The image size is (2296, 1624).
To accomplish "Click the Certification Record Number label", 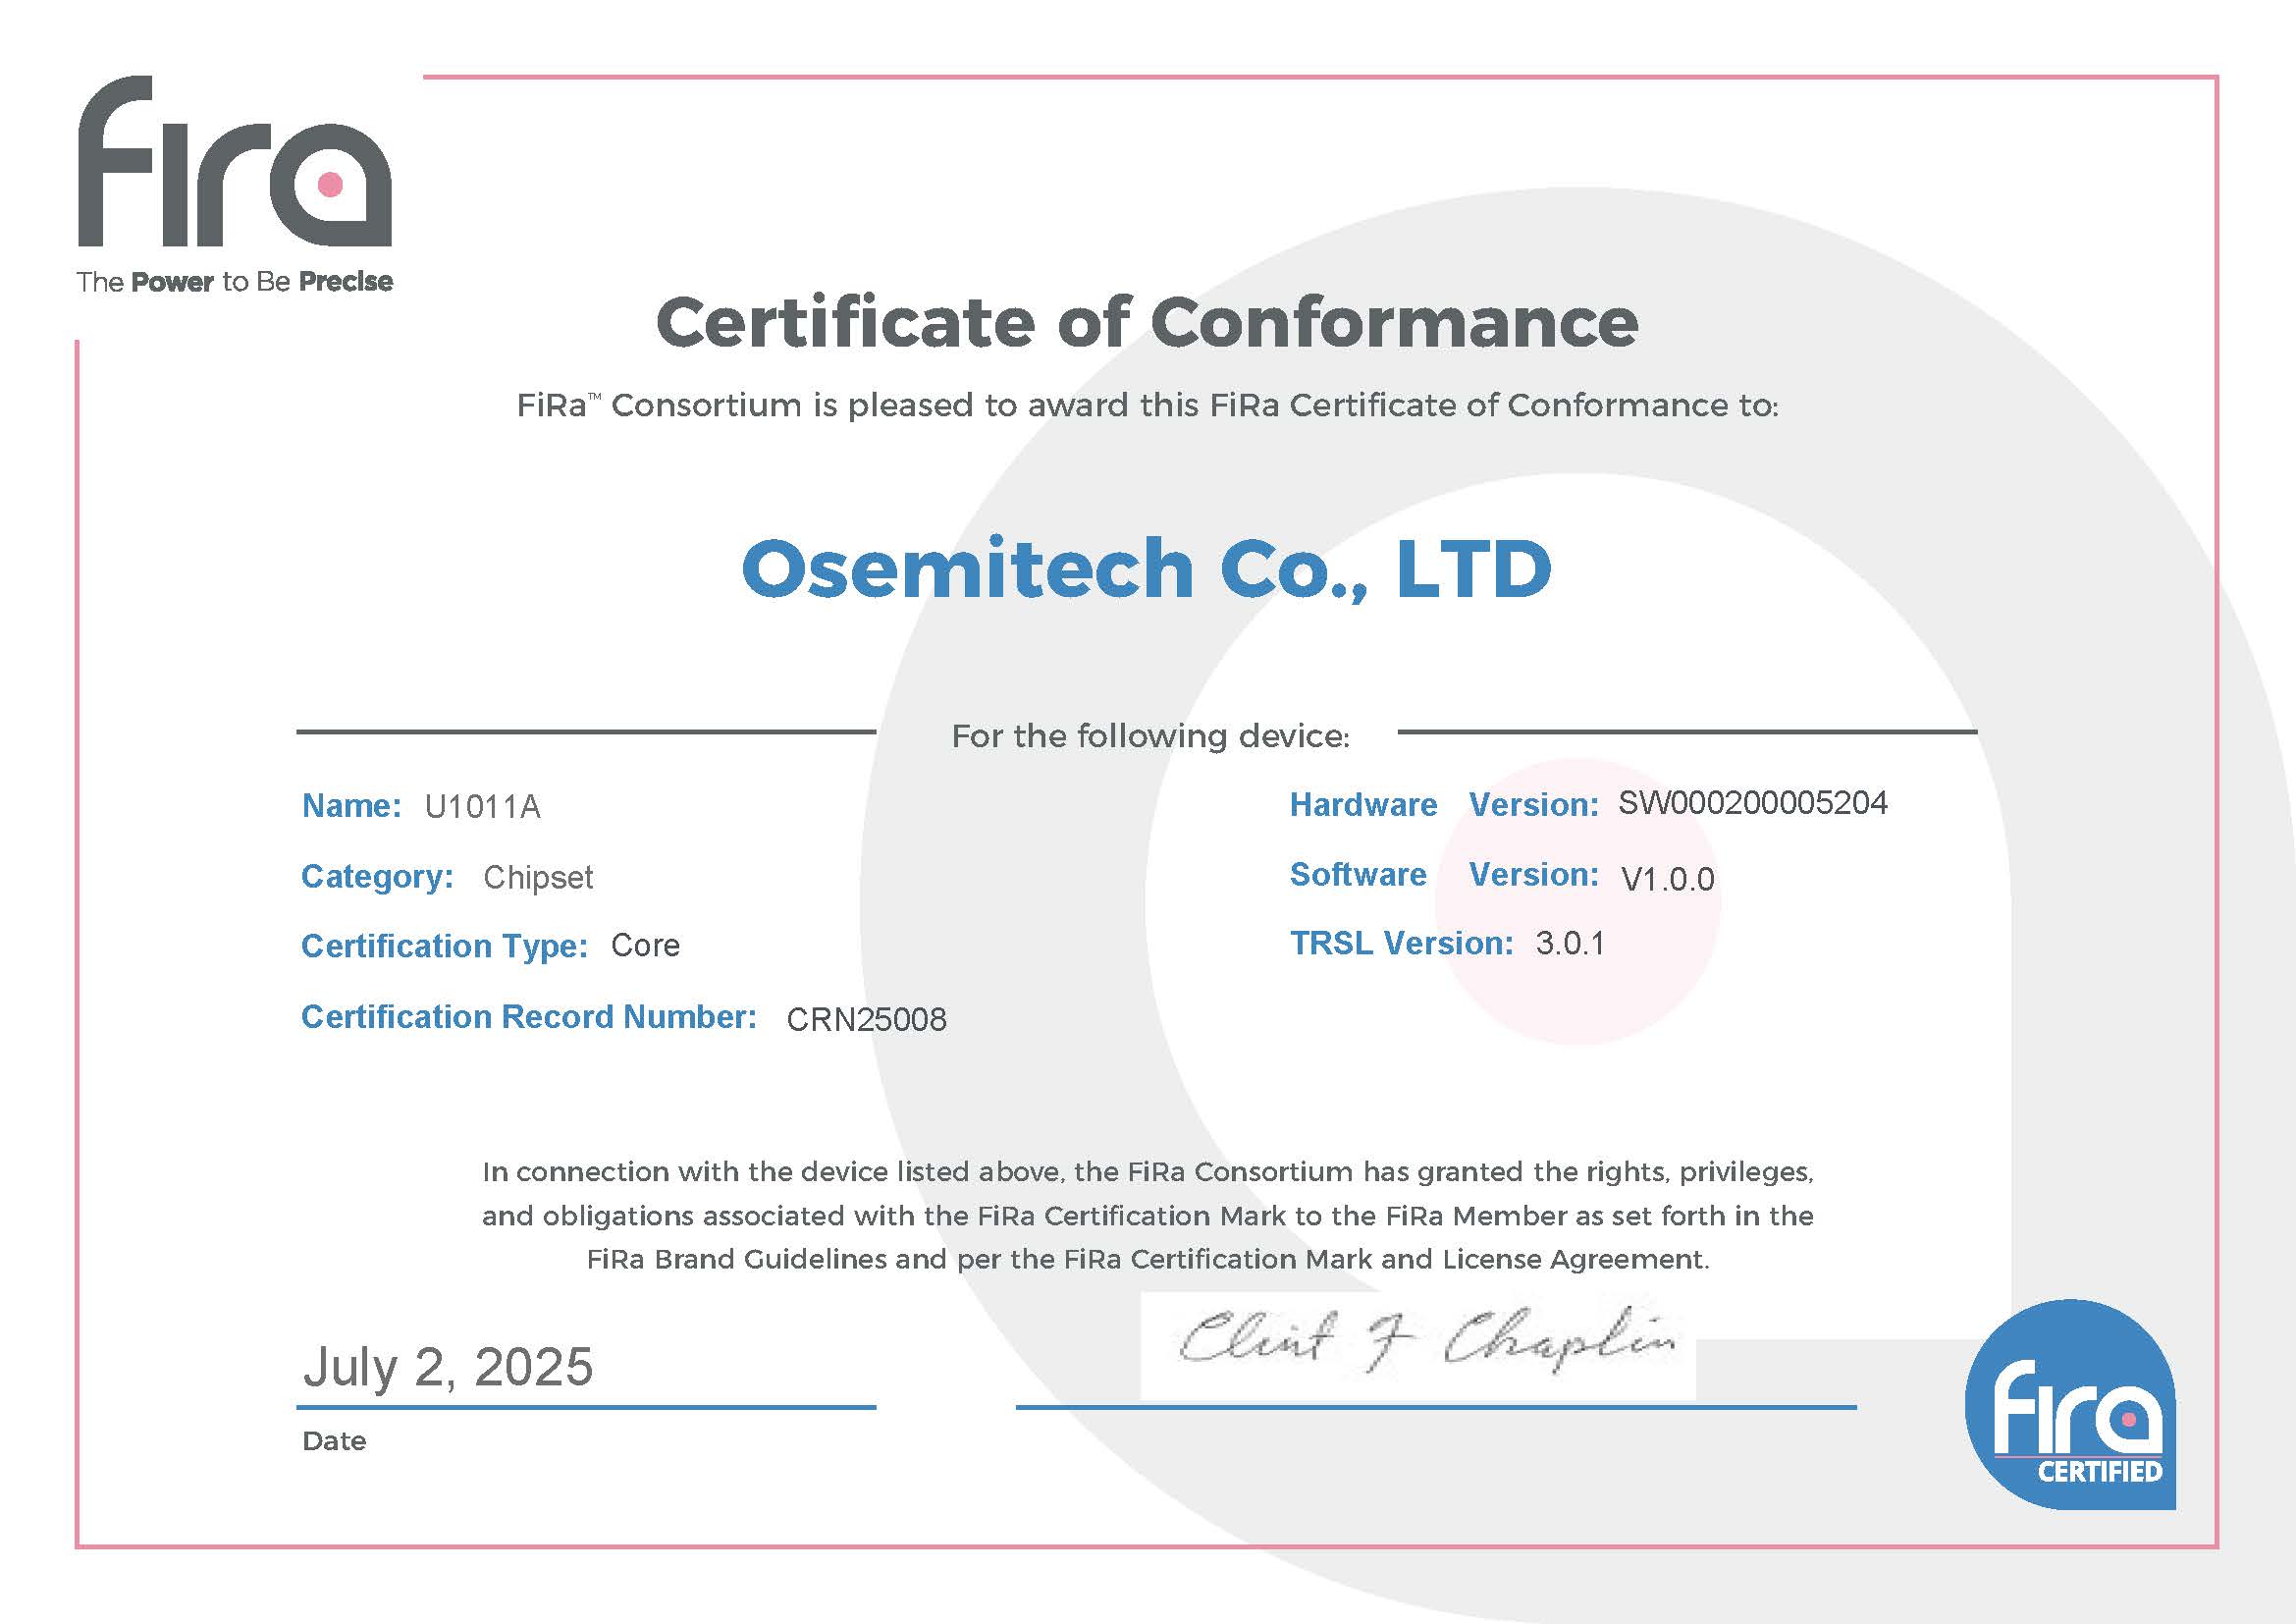I will point(528,1017).
